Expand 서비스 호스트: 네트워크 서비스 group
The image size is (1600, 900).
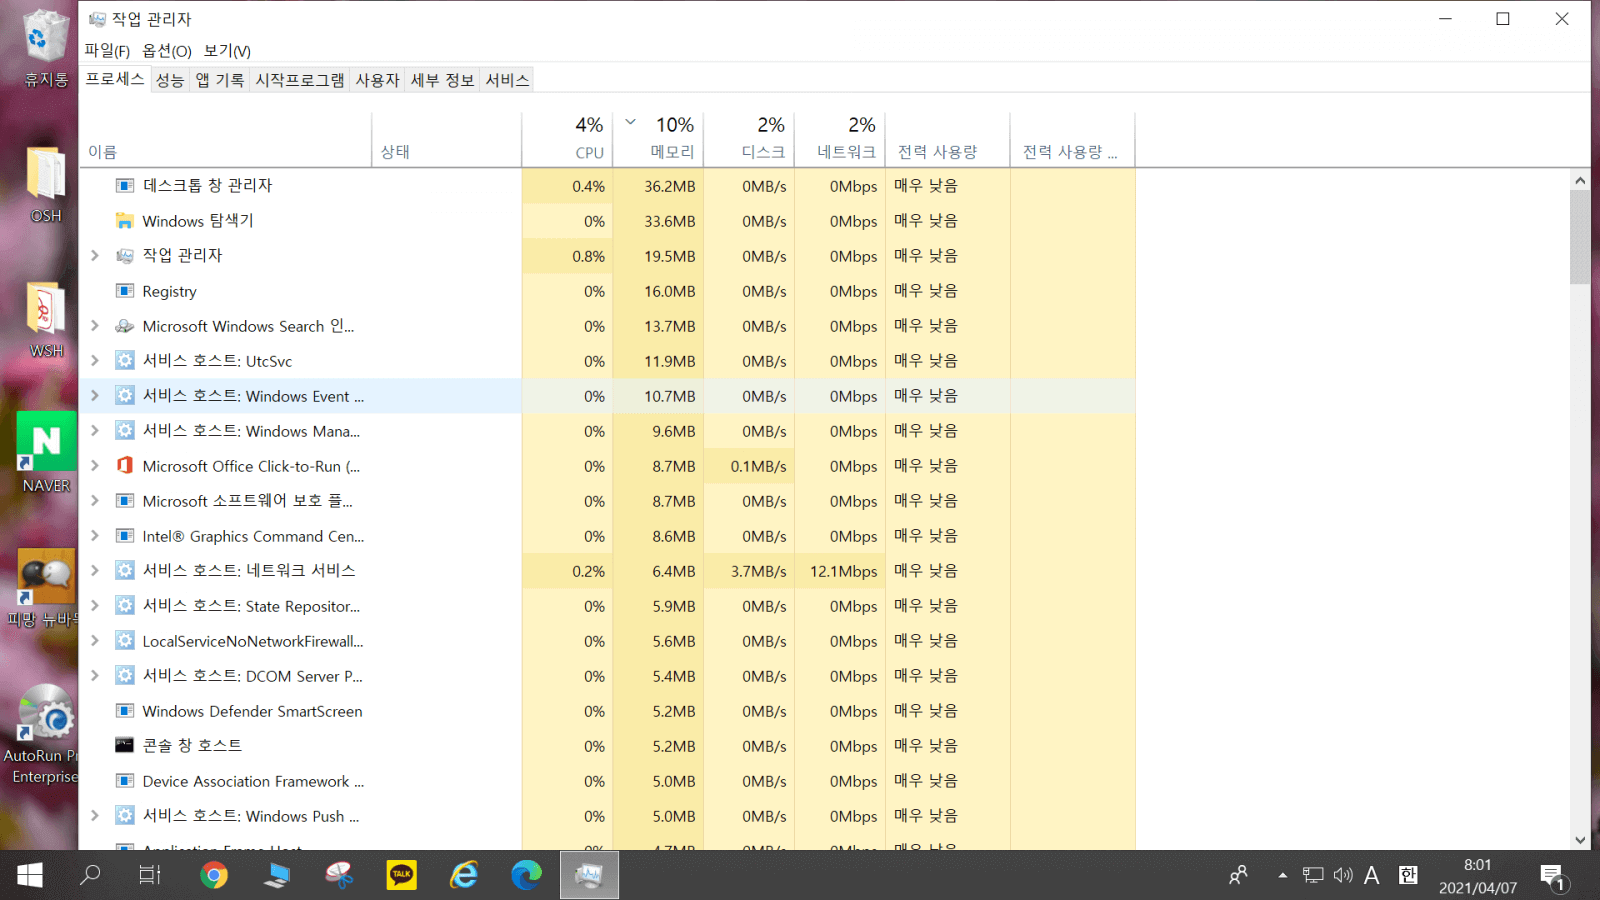[95, 571]
